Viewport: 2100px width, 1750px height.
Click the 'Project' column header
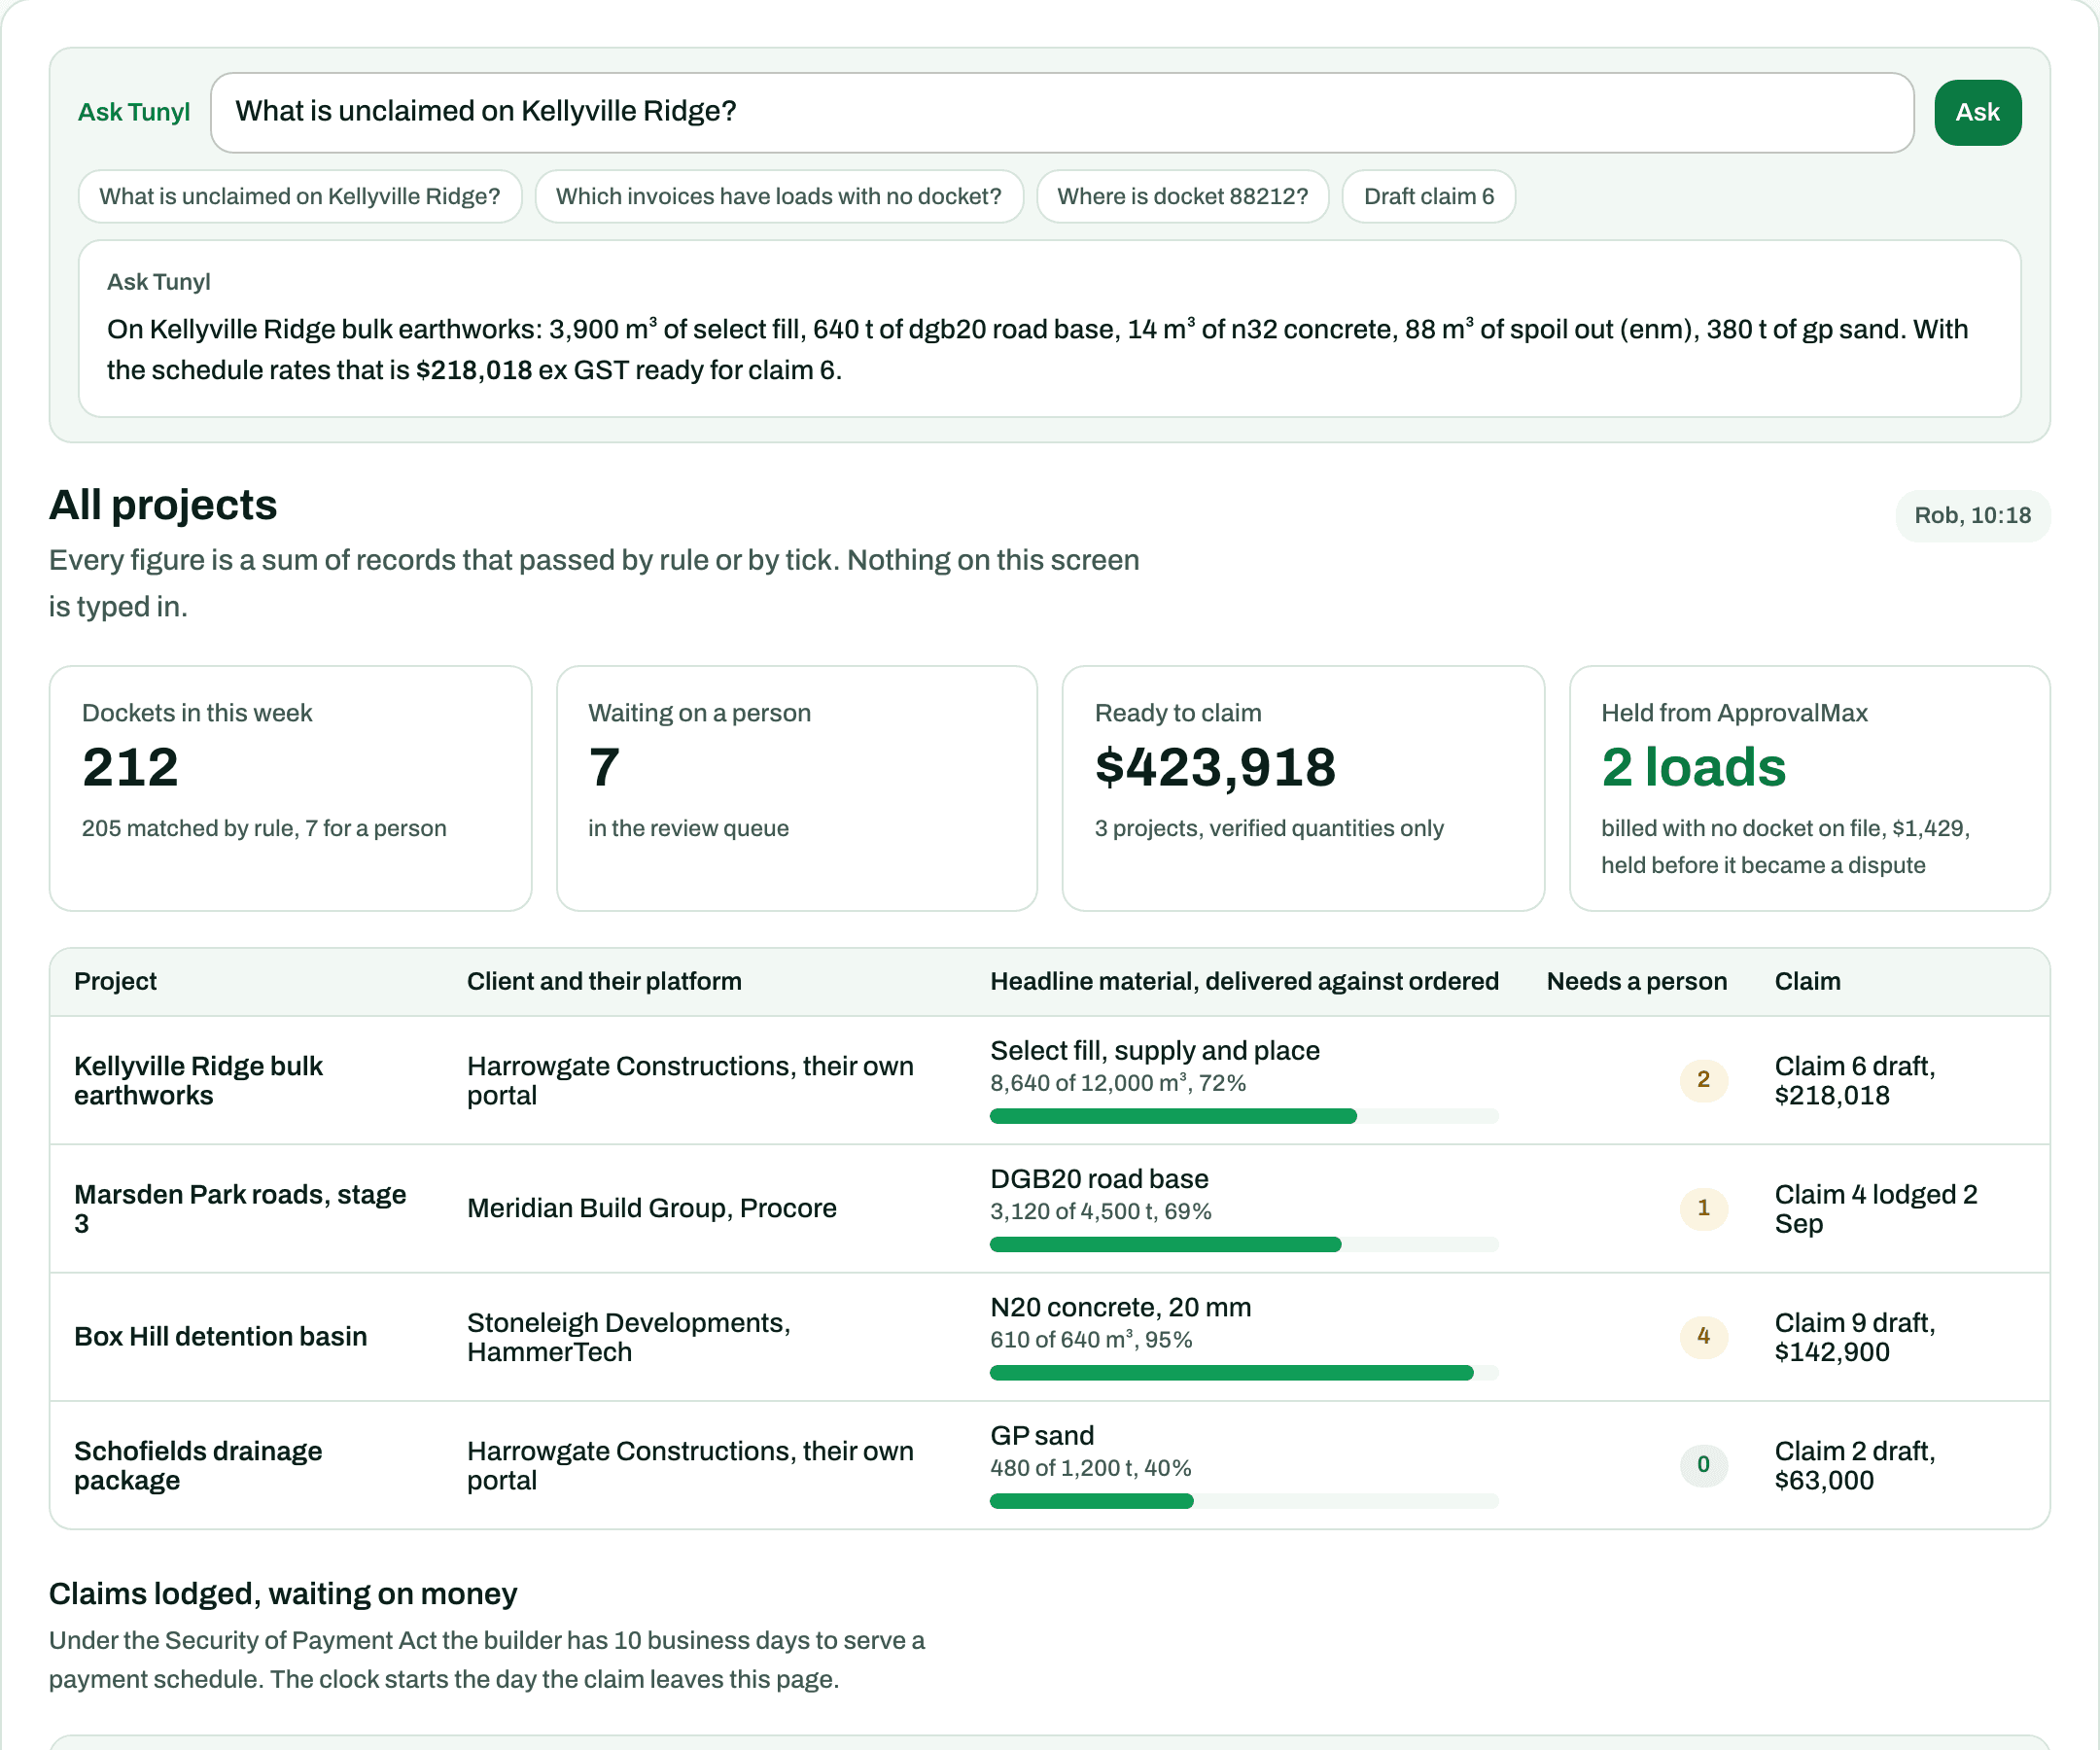[115, 981]
